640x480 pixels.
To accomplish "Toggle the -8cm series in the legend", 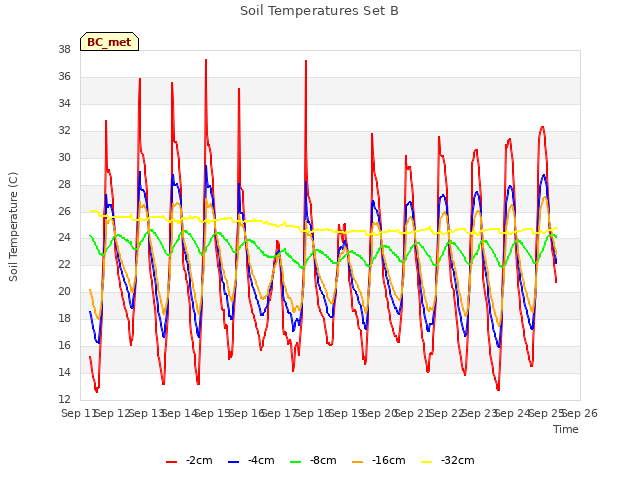I will [313, 461].
